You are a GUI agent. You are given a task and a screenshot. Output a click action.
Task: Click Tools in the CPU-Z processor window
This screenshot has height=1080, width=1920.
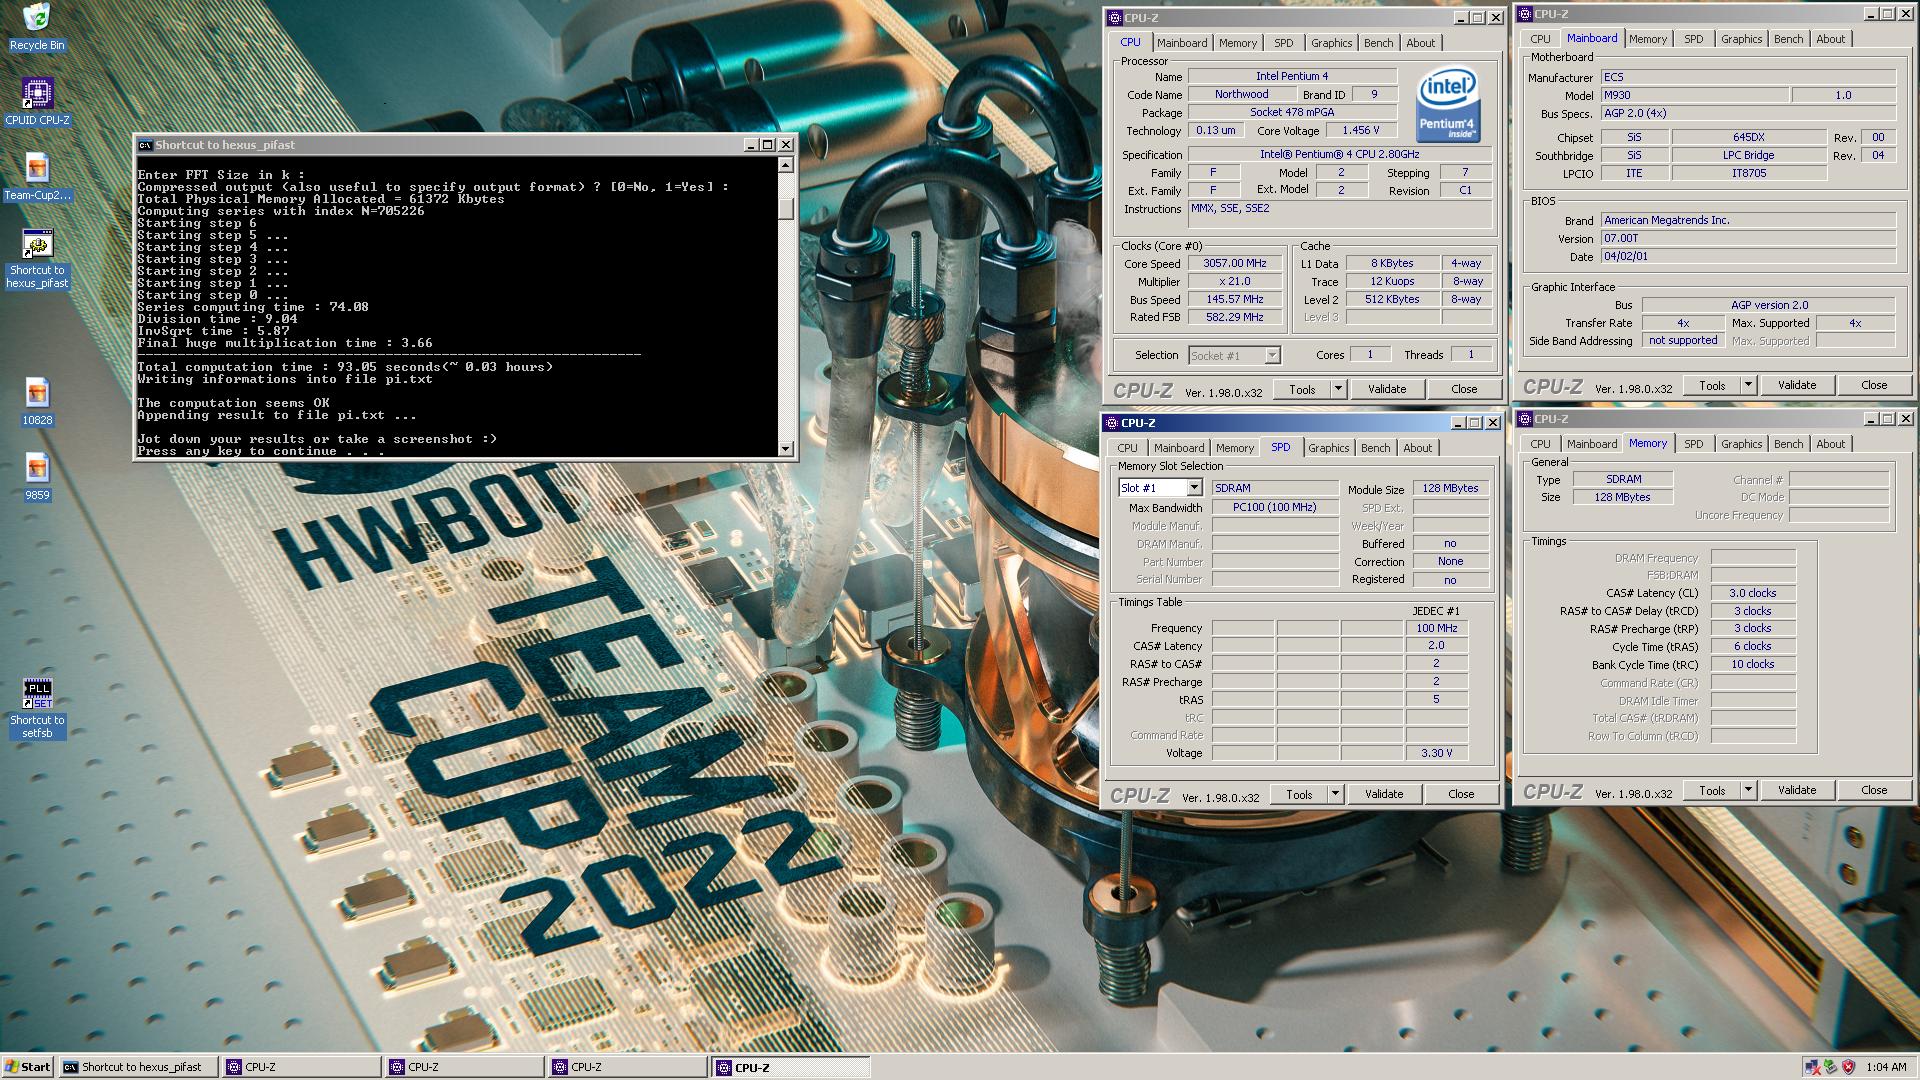coord(1302,389)
